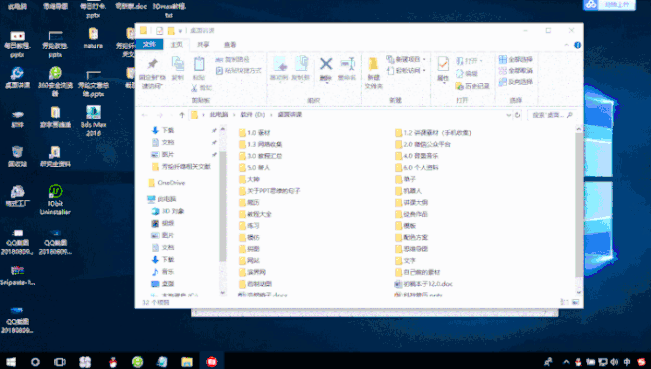Select the folder about PPT (关于PPT...)
The image size is (651, 369).
pyautogui.click(x=269, y=191)
